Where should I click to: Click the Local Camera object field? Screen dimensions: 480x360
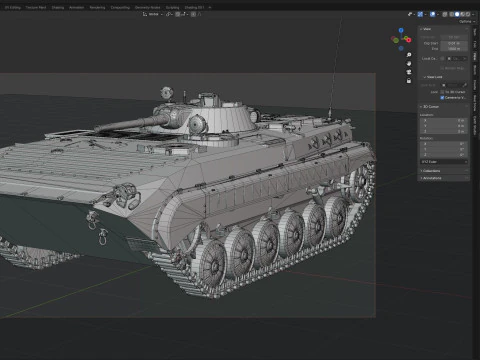tap(457, 59)
